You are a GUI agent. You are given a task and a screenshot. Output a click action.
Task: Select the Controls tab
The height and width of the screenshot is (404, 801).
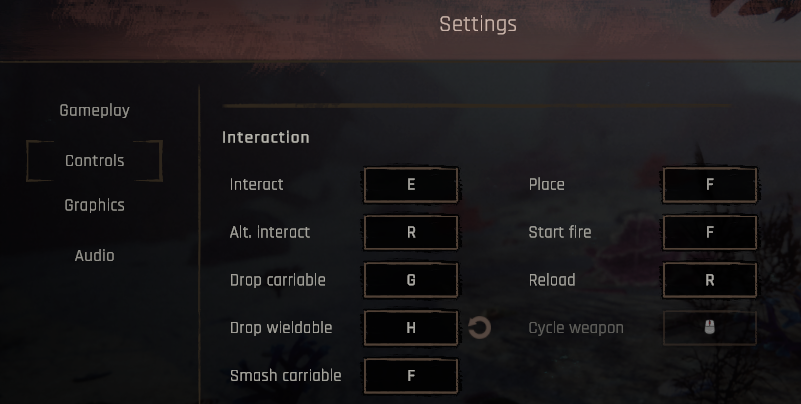click(x=95, y=161)
